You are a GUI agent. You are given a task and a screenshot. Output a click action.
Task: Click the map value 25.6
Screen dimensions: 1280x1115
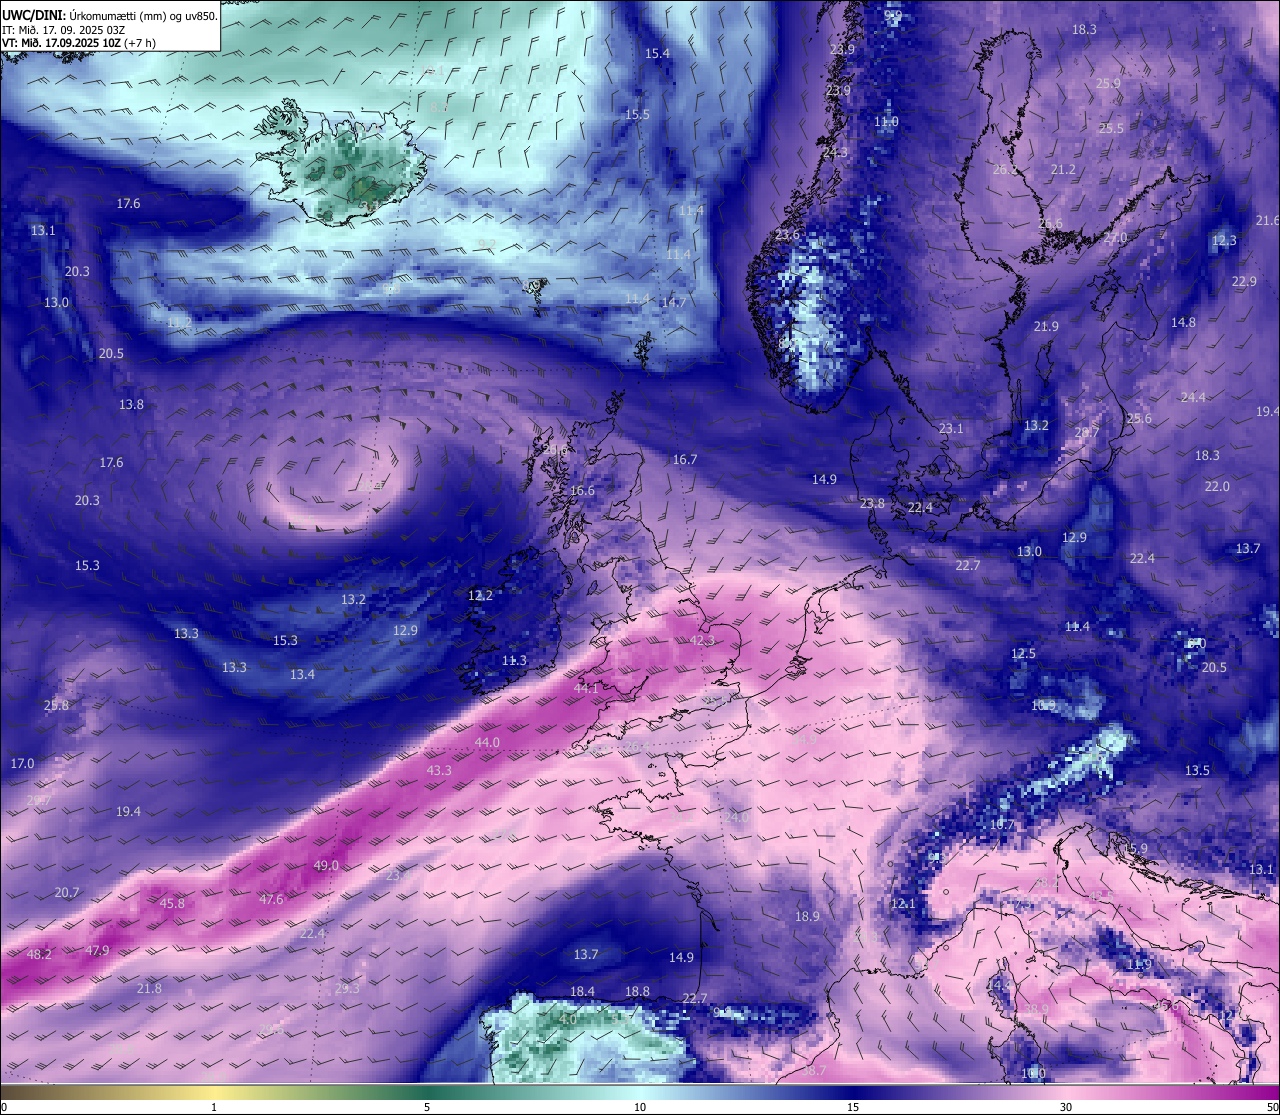[1139, 418]
